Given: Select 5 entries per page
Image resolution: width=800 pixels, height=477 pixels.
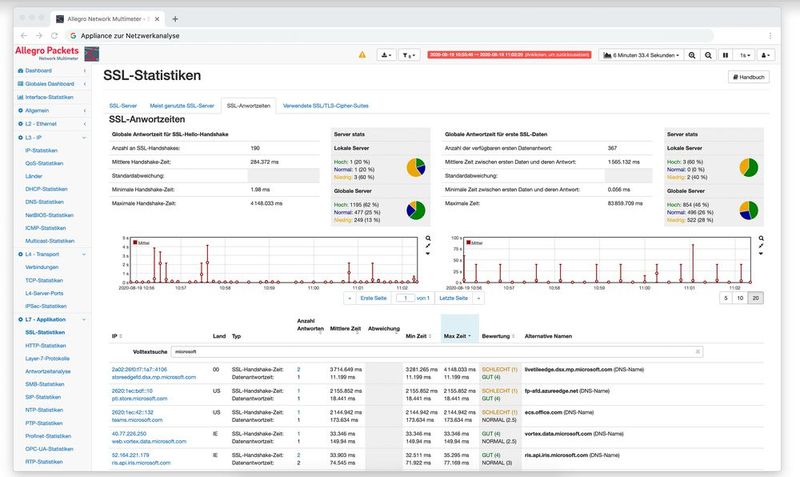Looking at the screenshot, I should [x=725, y=298].
